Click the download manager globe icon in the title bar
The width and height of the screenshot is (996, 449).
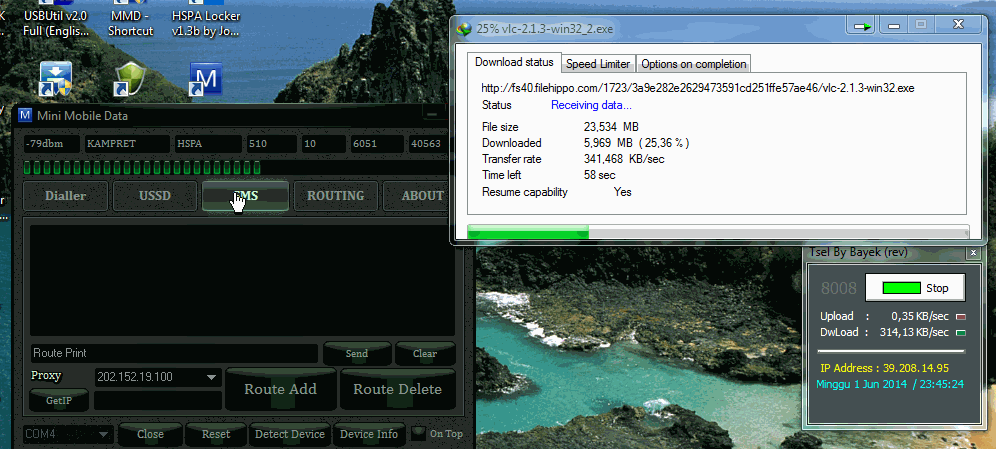465,29
